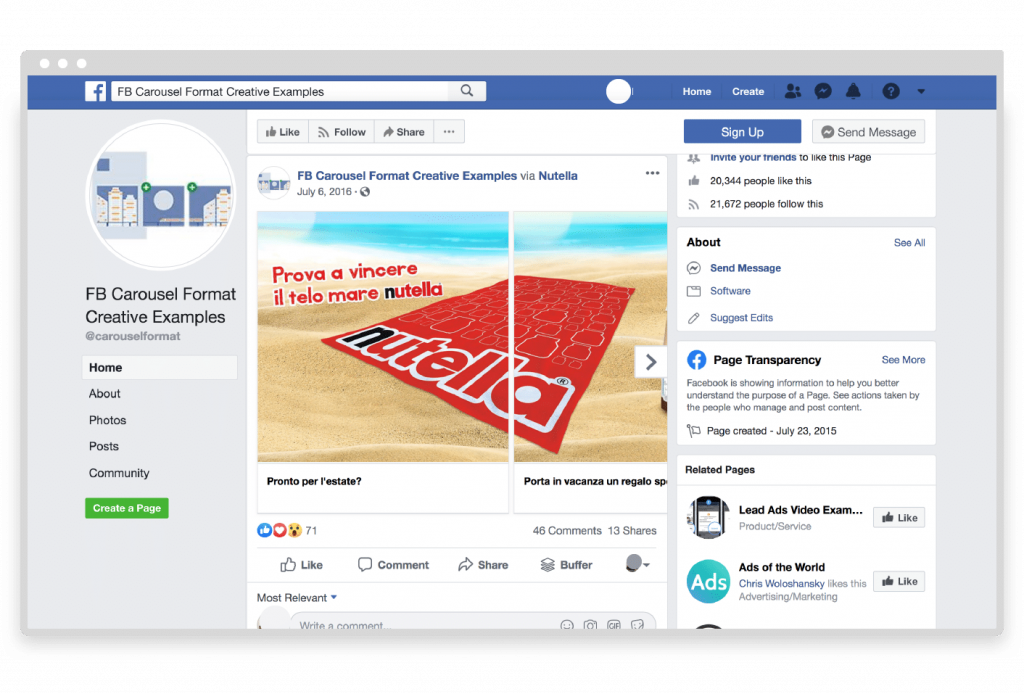Screen dimensions: 1024x694
Task: Insert an emoji in the comment box
Action: pyautogui.click(x=567, y=624)
